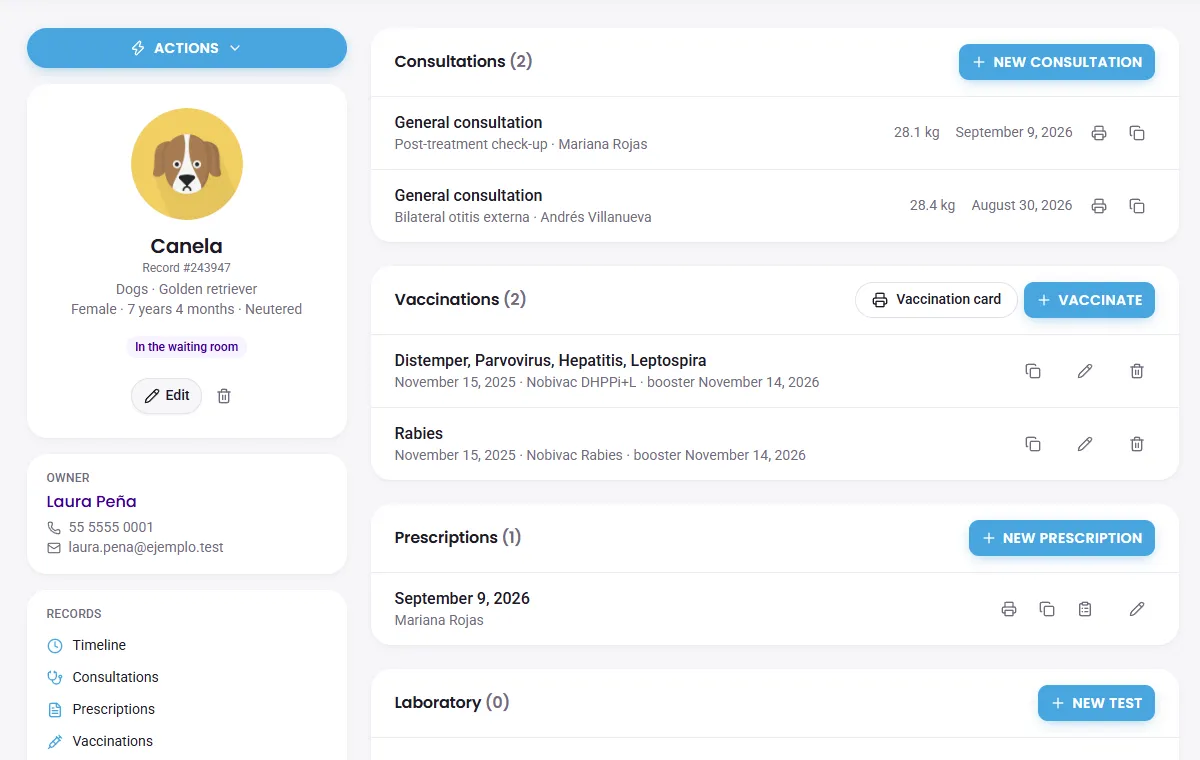Image resolution: width=1200 pixels, height=760 pixels.
Task: Edit the Distemper, Parvovirus vaccination
Action: [x=1085, y=371]
